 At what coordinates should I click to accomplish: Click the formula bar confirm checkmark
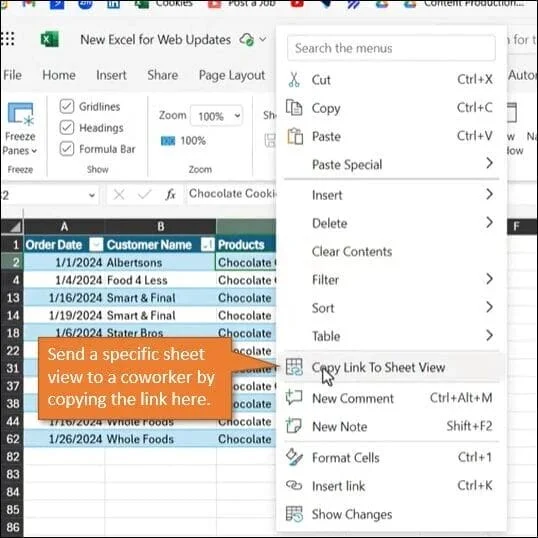click(x=144, y=195)
